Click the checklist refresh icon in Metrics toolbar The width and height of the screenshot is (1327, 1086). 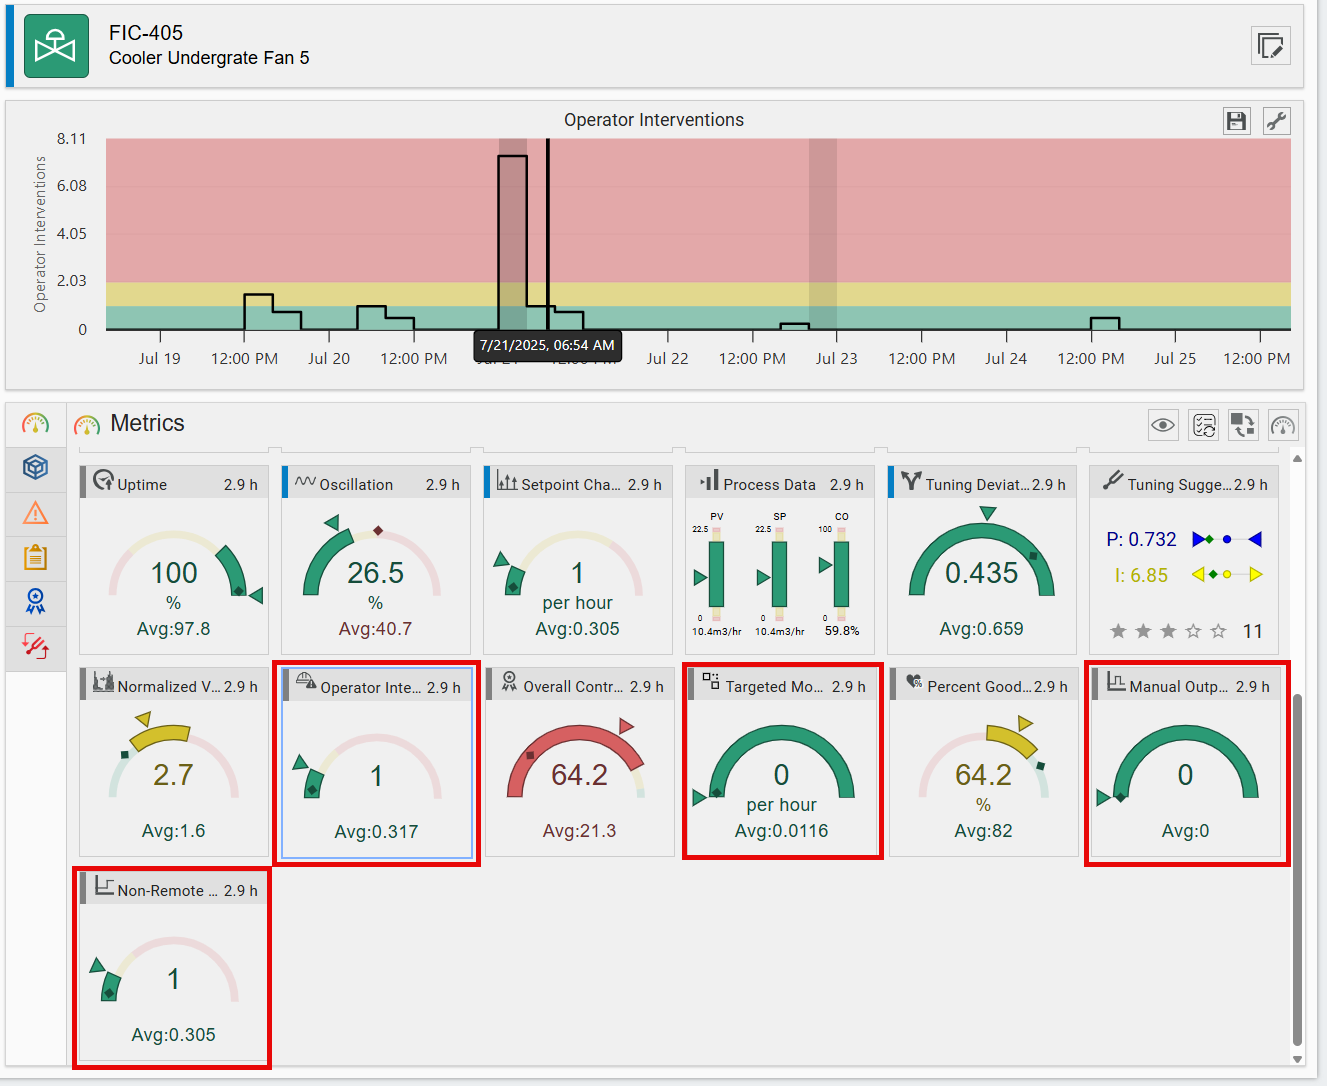point(1204,425)
